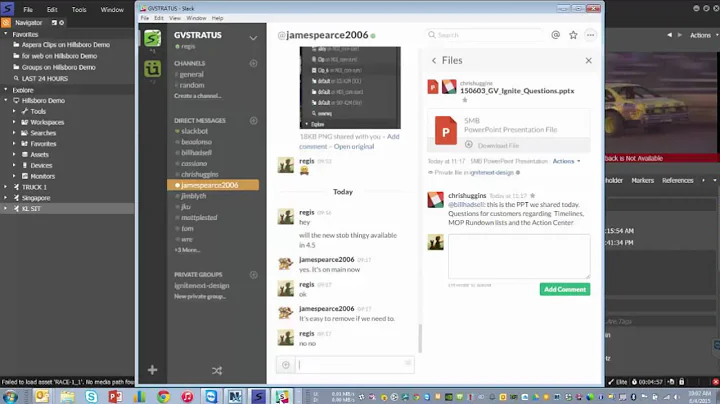
Task: Open the ignitenext-design private group link
Action: point(491,173)
